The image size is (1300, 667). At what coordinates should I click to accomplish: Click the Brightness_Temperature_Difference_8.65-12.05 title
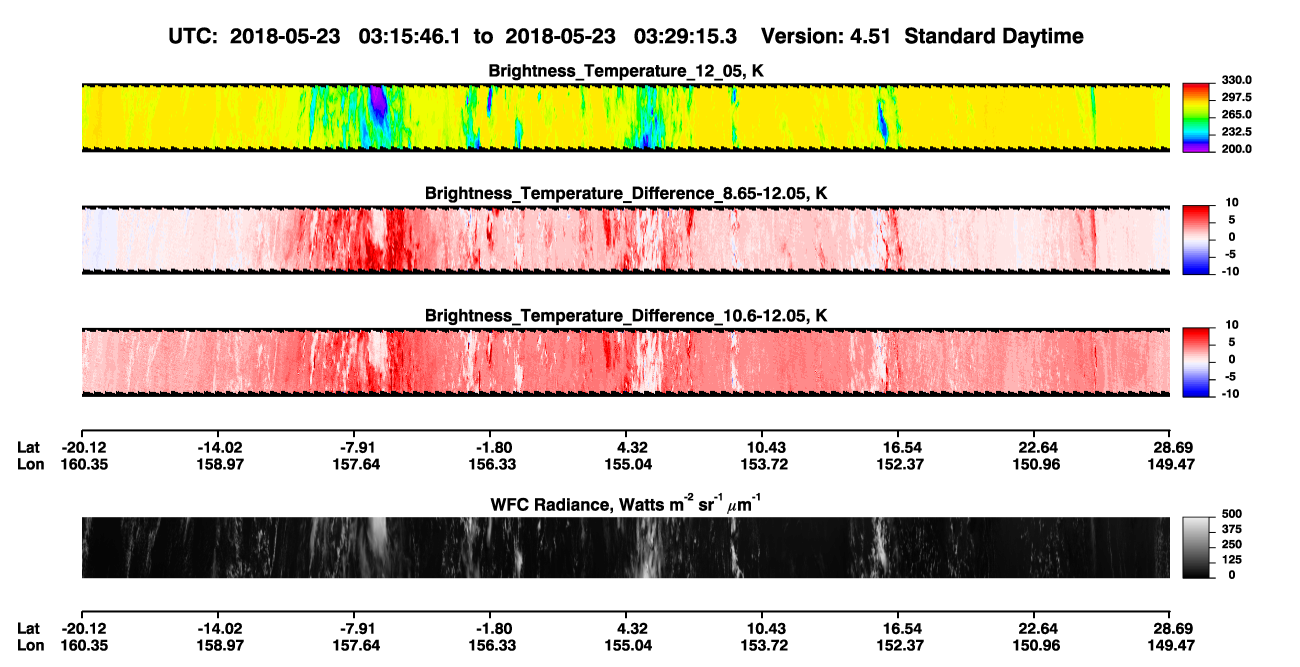pos(625,193)
